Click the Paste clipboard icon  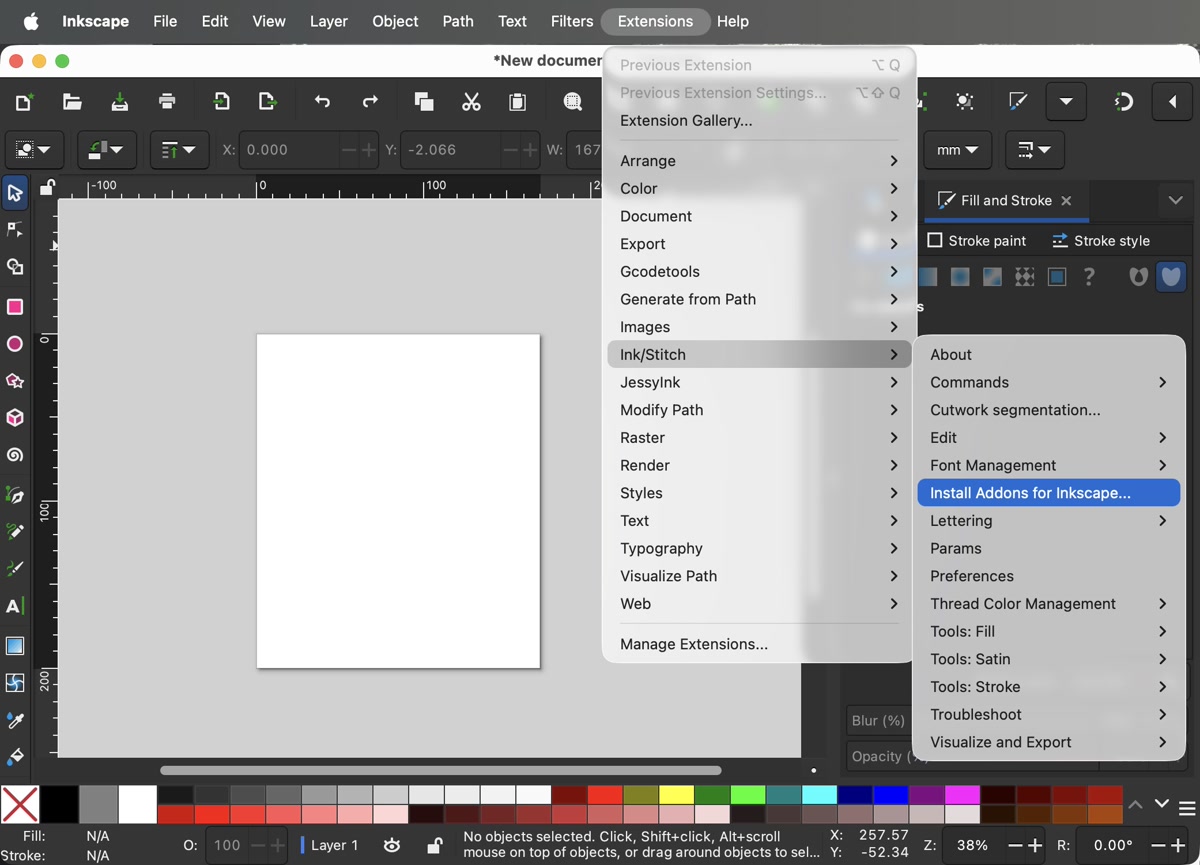pos(518,101)
